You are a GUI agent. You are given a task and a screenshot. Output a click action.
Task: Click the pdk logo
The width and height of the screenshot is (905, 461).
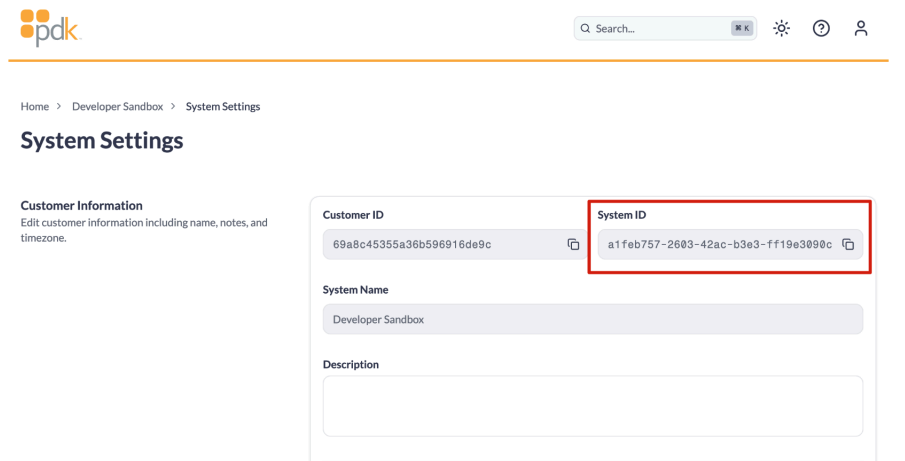[x=50, y=27]
